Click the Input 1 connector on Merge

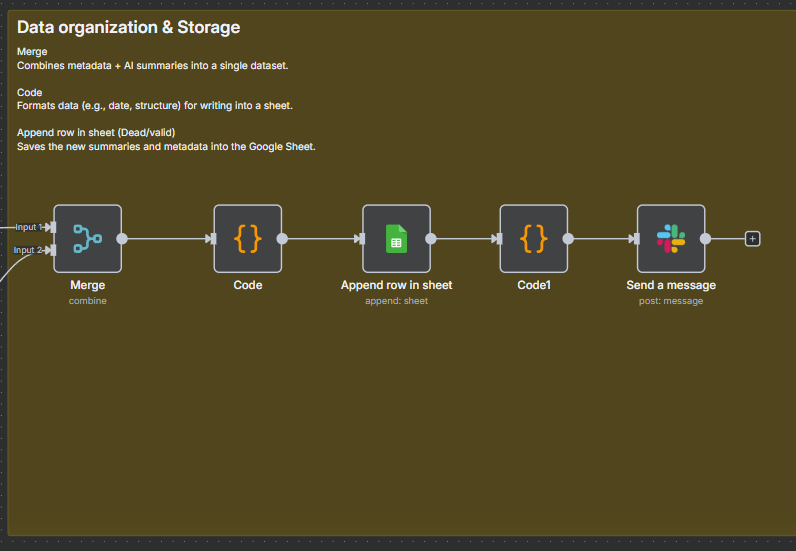53,227
